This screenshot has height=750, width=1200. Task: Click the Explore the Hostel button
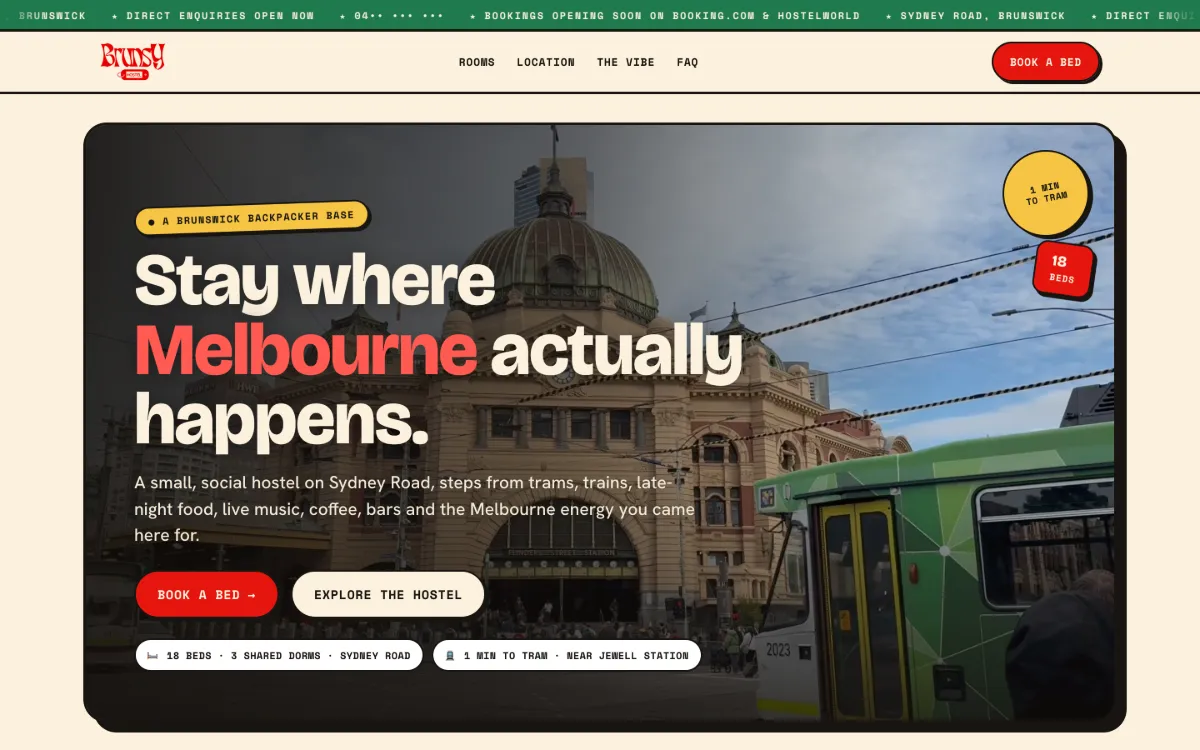388,594
